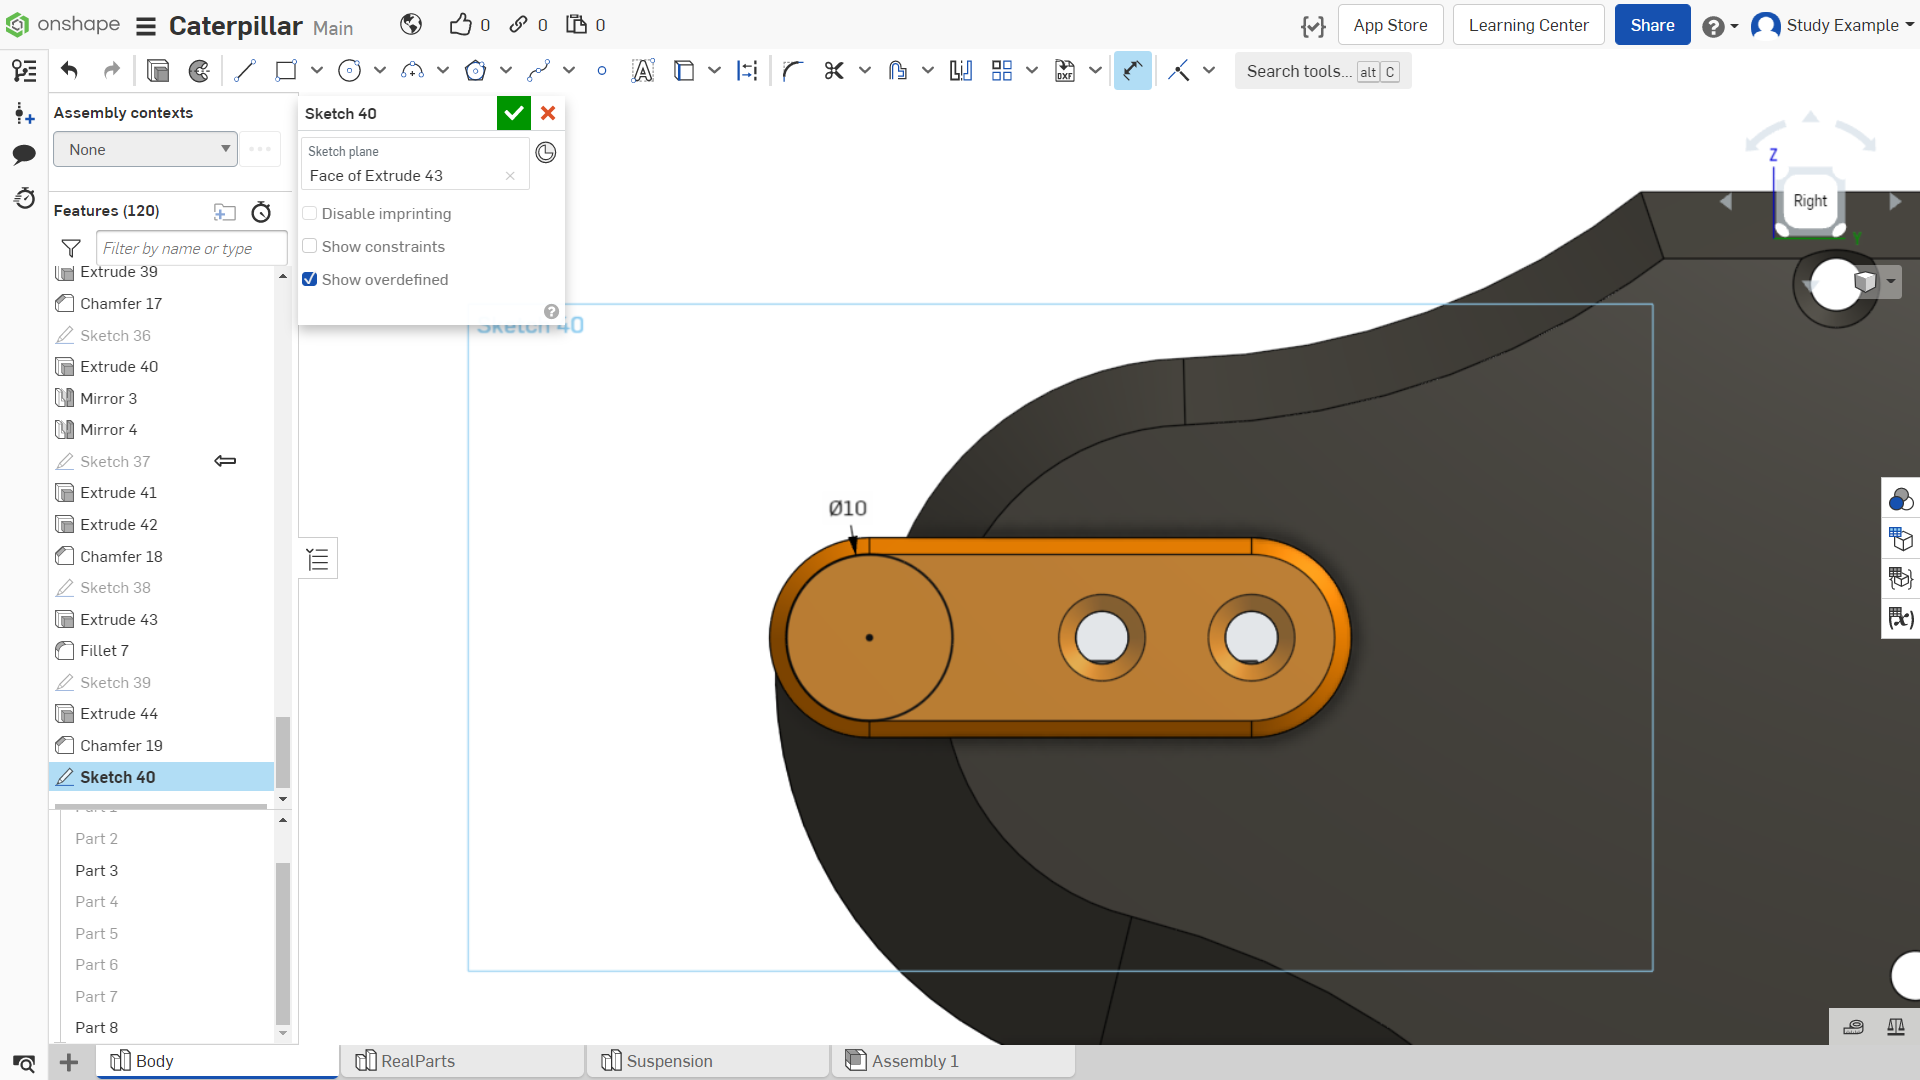Focus the Filter by name or type field
Viewport: 1920px width, 1080px height.
point(191,248)
